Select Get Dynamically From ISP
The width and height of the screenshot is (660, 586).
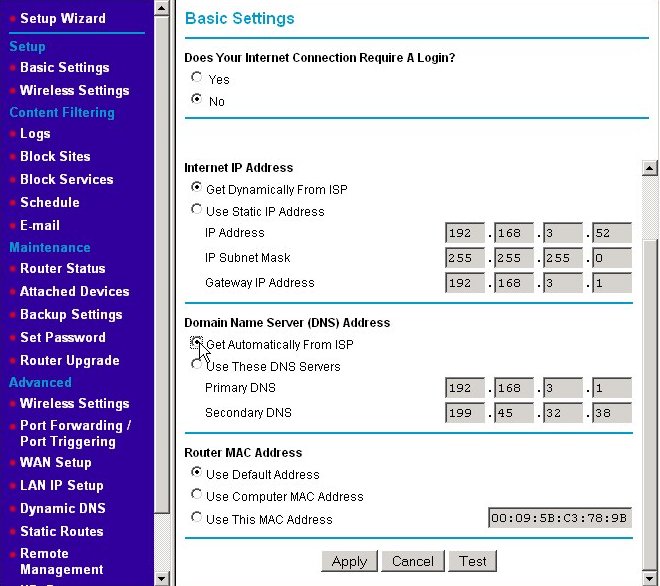pyautogui.click(x=196, y=187)
